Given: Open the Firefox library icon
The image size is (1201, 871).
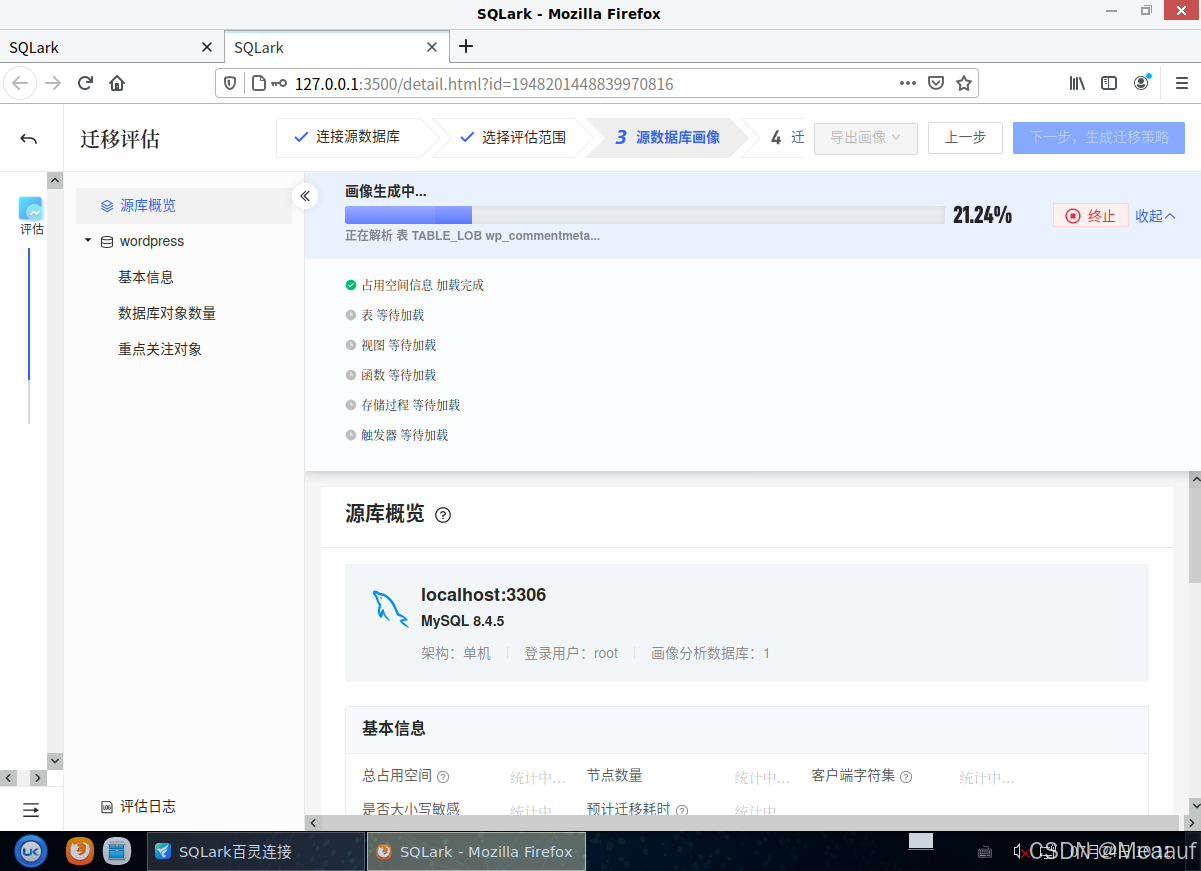Looking at the screenshot, I should (1077, 83).
